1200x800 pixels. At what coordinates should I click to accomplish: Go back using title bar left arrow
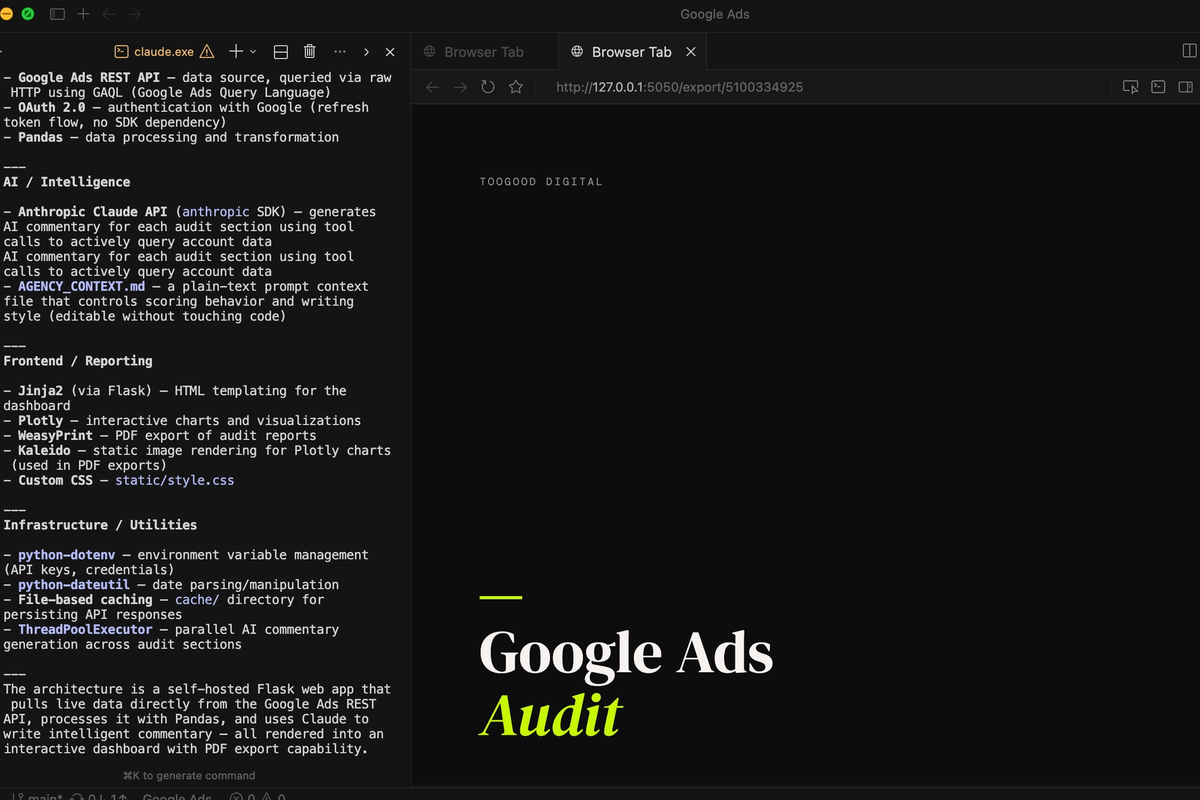(x=109, y=14)
